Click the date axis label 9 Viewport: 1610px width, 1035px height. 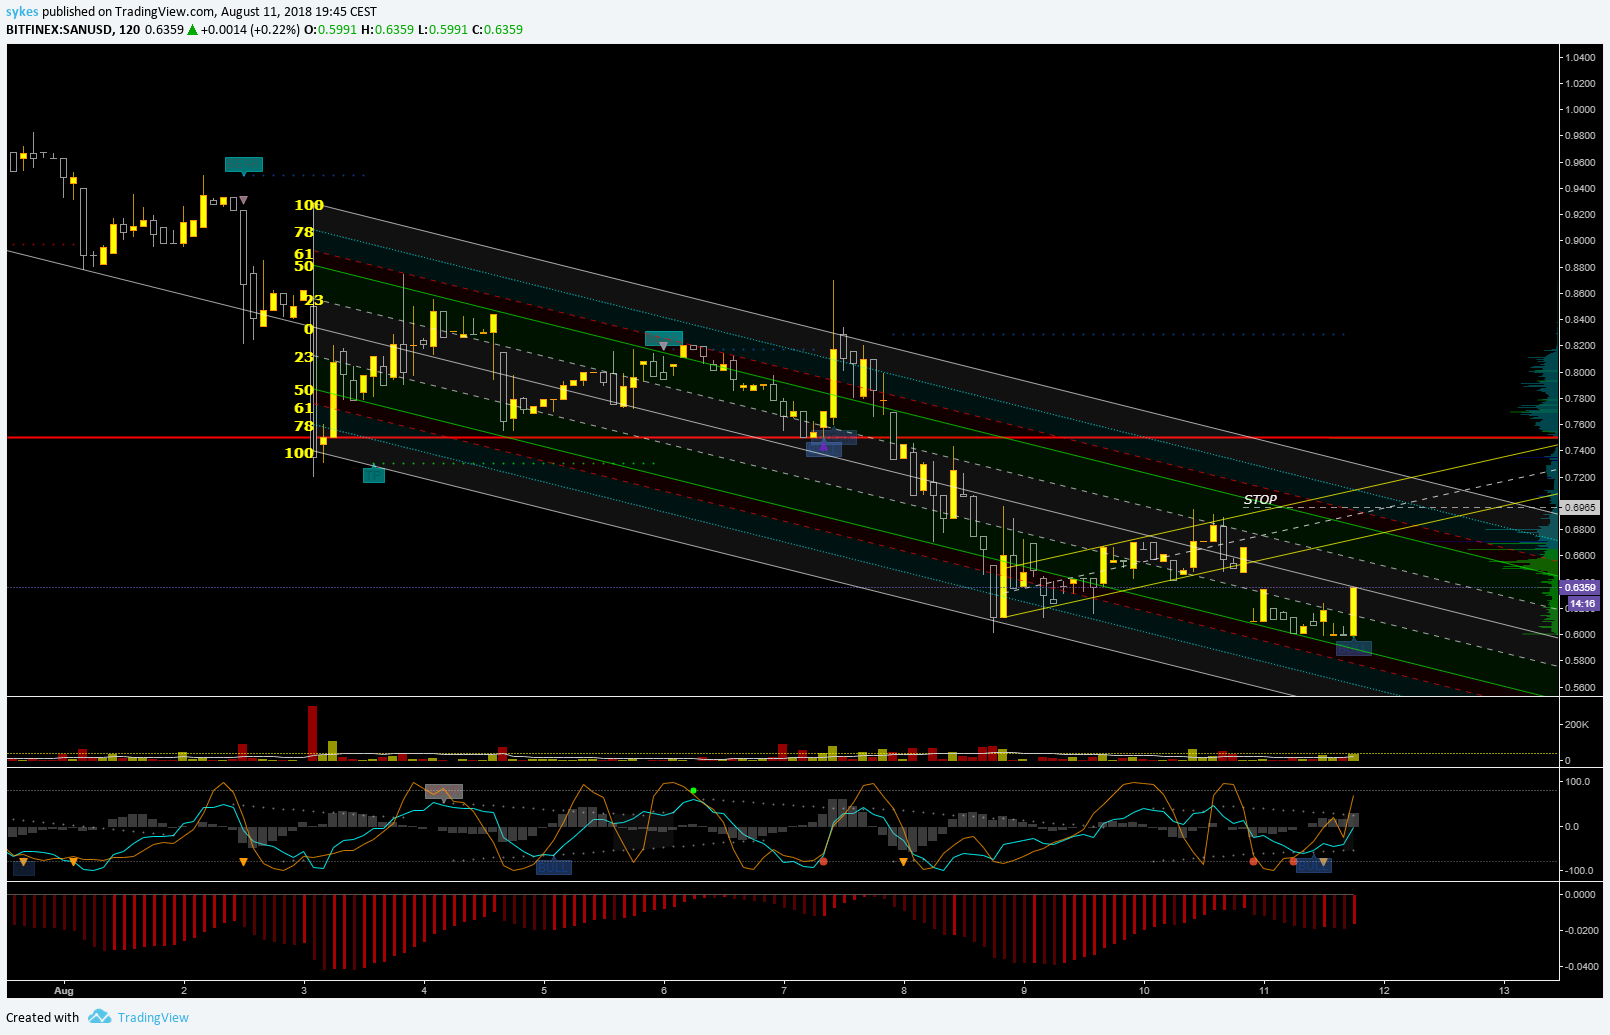click(1024, 991)
